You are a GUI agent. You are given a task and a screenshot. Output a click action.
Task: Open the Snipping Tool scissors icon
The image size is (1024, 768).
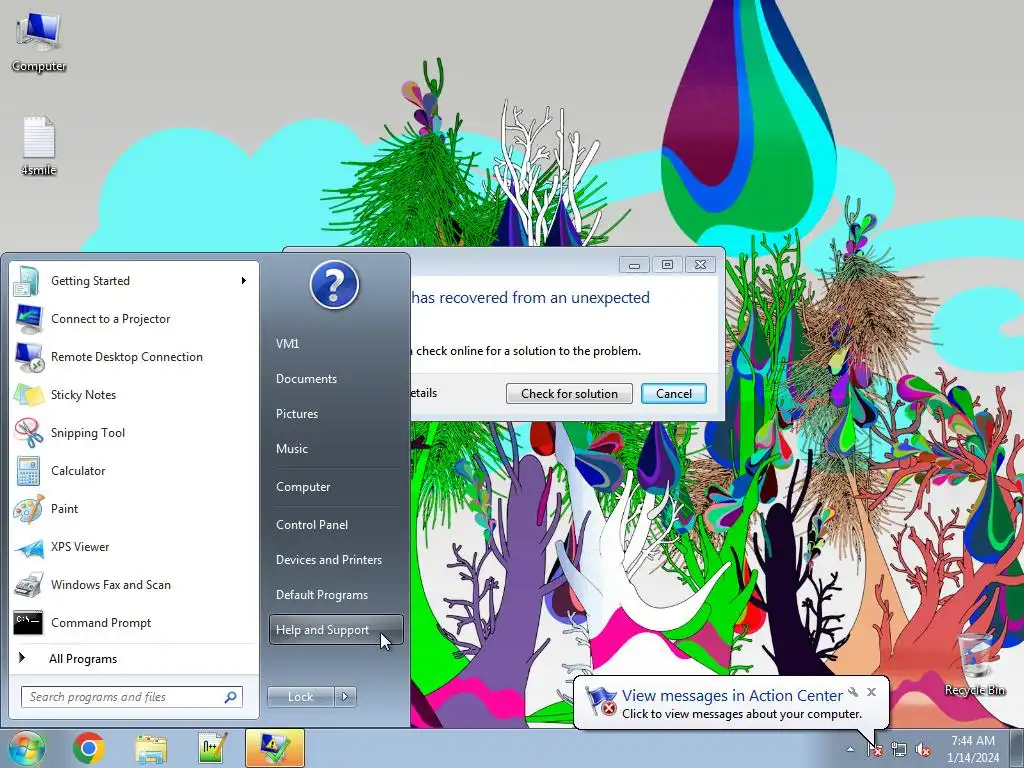[27, 433]
